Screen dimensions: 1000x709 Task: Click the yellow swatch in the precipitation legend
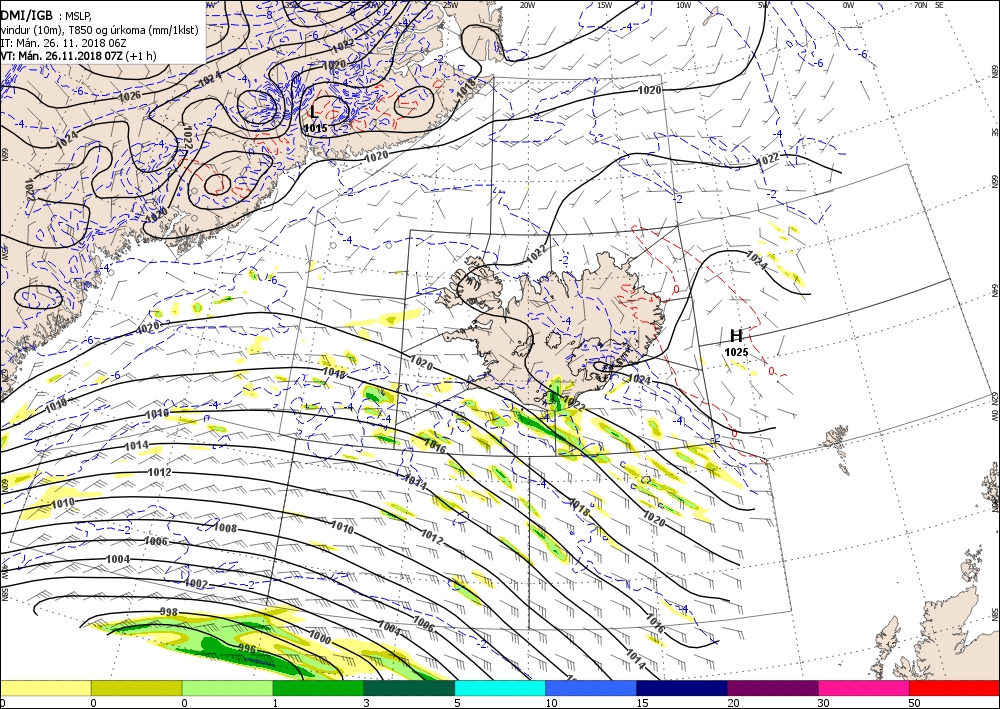[45, 688]
